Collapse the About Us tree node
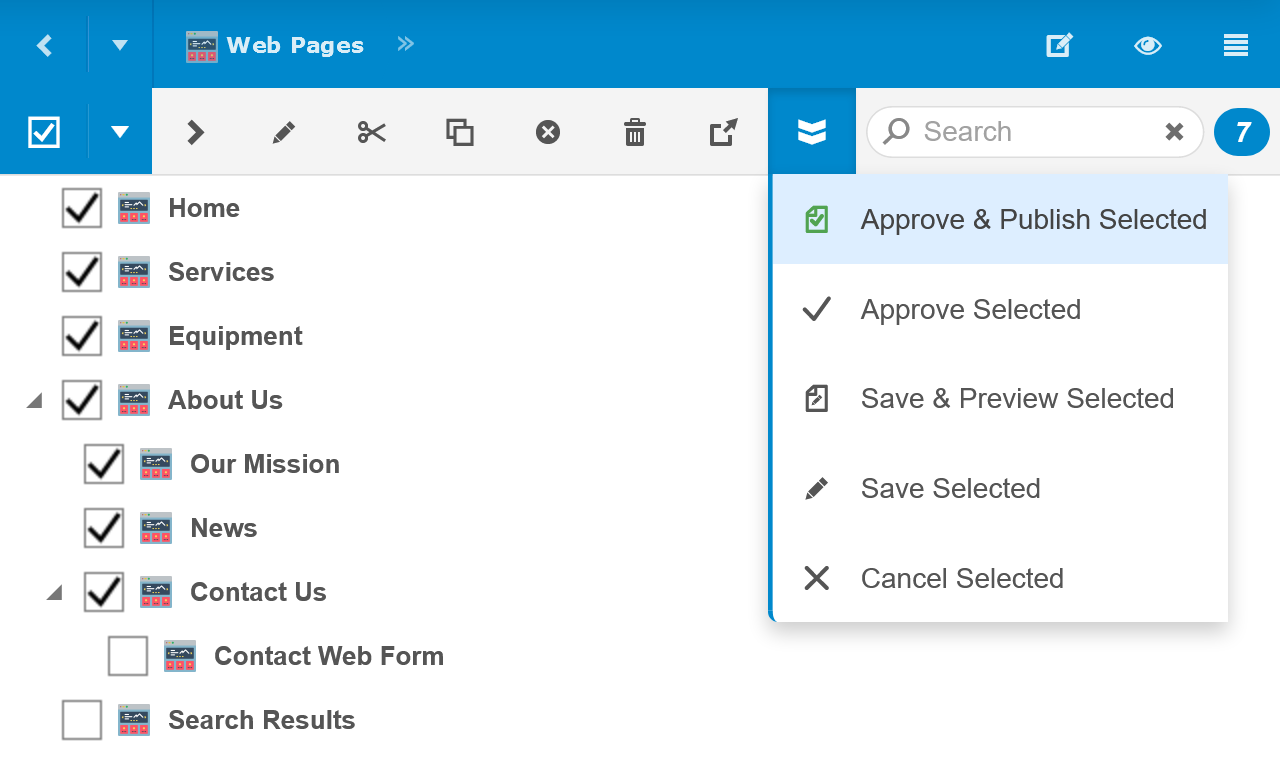 point(35,401)
